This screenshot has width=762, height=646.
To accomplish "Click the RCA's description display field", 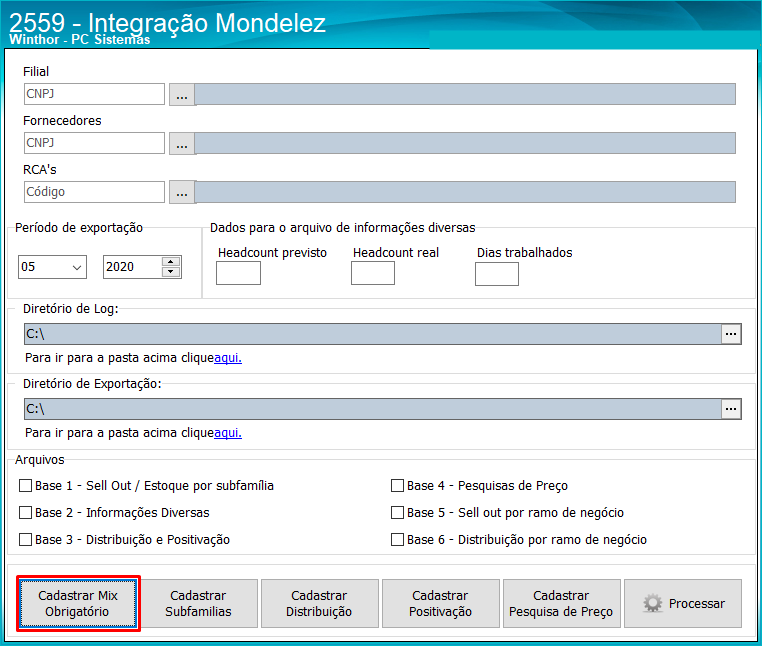I will click(x=465, y=192).
